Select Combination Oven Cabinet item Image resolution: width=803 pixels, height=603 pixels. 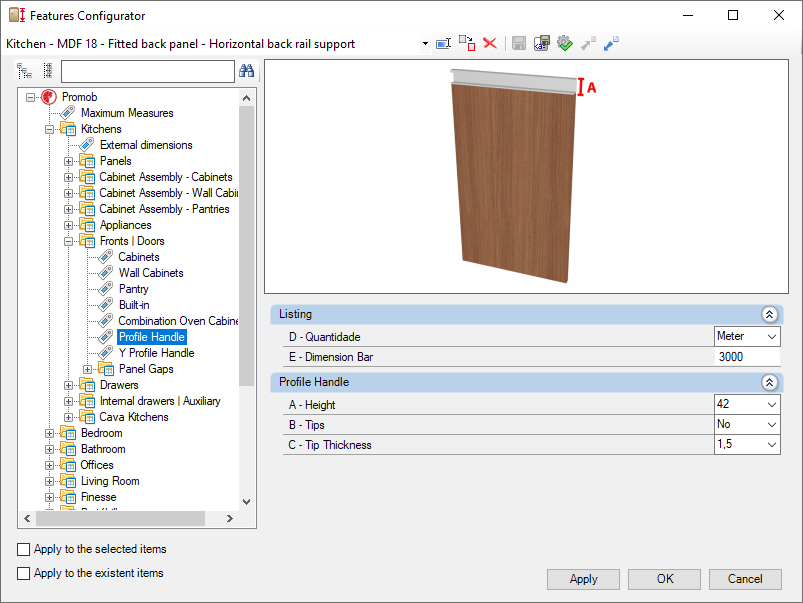point(178,321)
